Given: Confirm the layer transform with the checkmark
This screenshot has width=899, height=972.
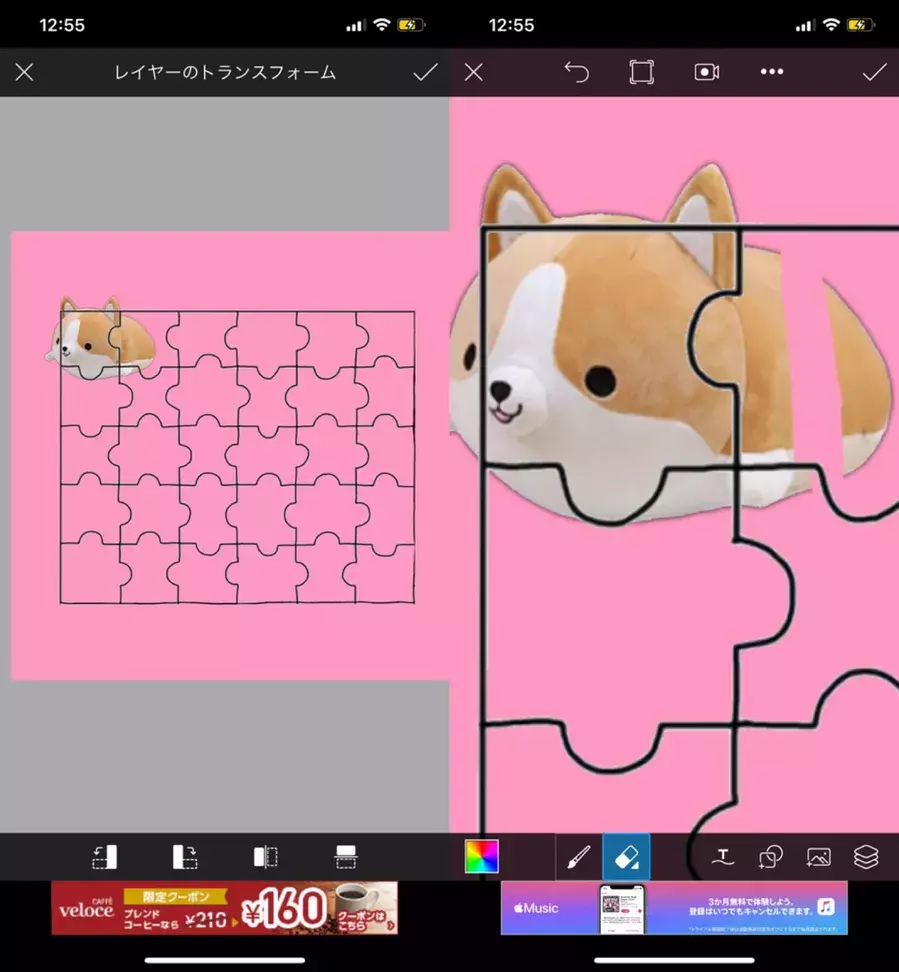Looking at the screenshot, I should point(426,72).
